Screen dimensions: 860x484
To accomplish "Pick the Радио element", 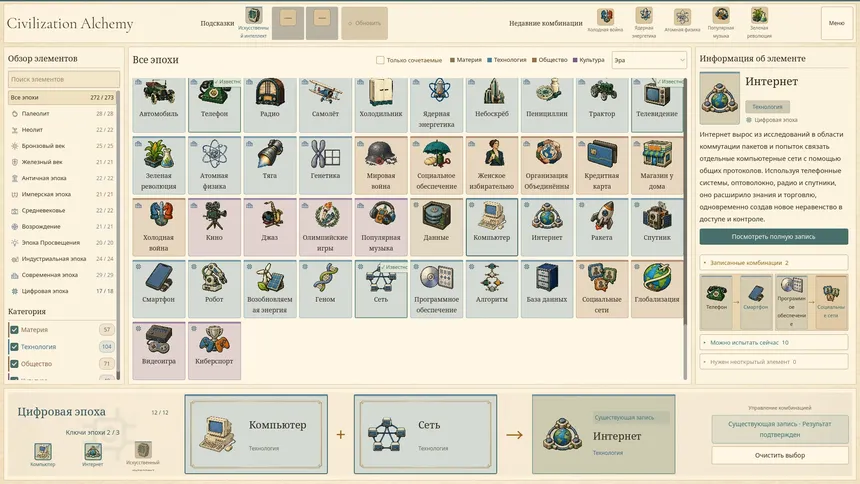I will click(269, 104).
